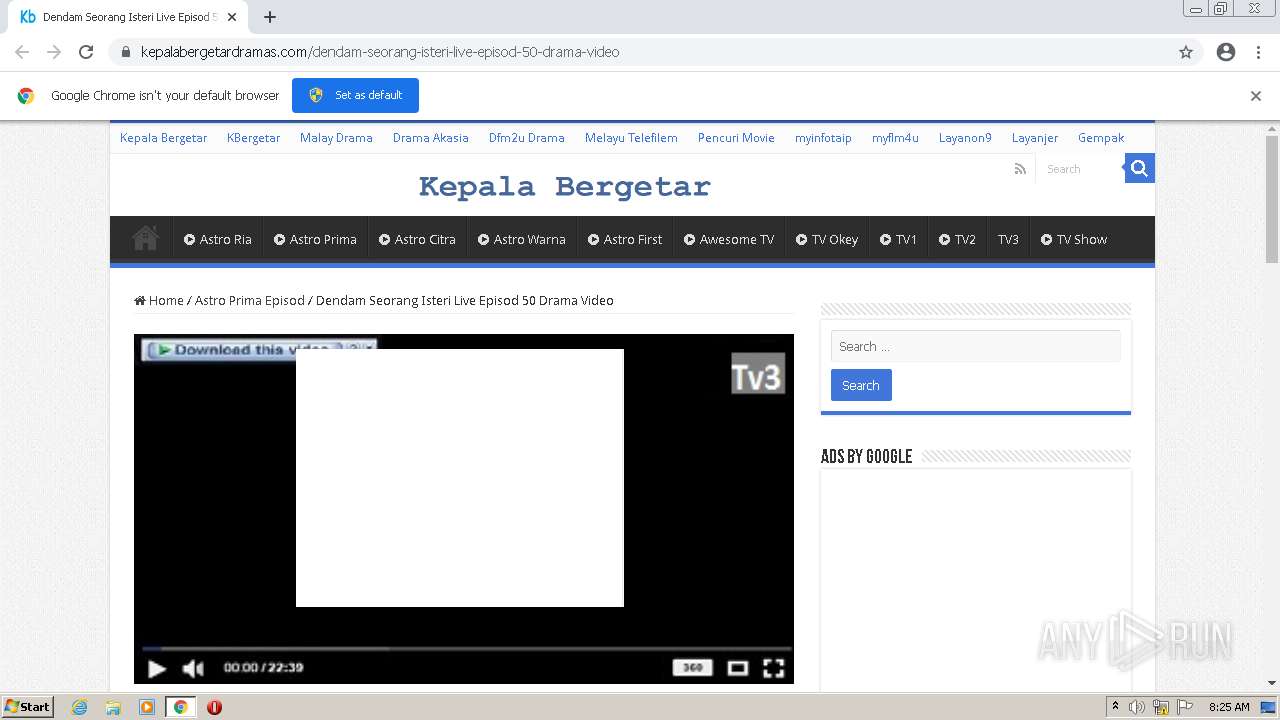The width and height of the screenshot is (1280, 720).
Task: Click the Astro Prima Episod breadcrumb
Action: pos(249,300)
